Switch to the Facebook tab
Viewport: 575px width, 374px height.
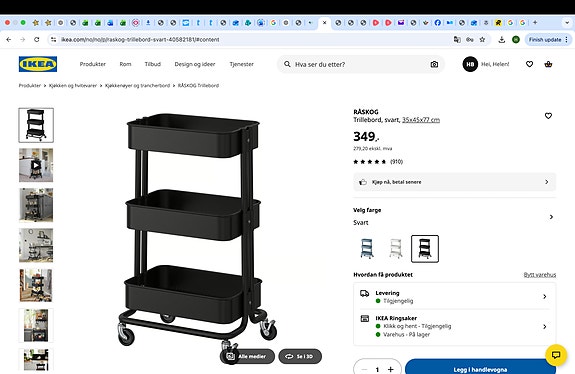(437, 23)
